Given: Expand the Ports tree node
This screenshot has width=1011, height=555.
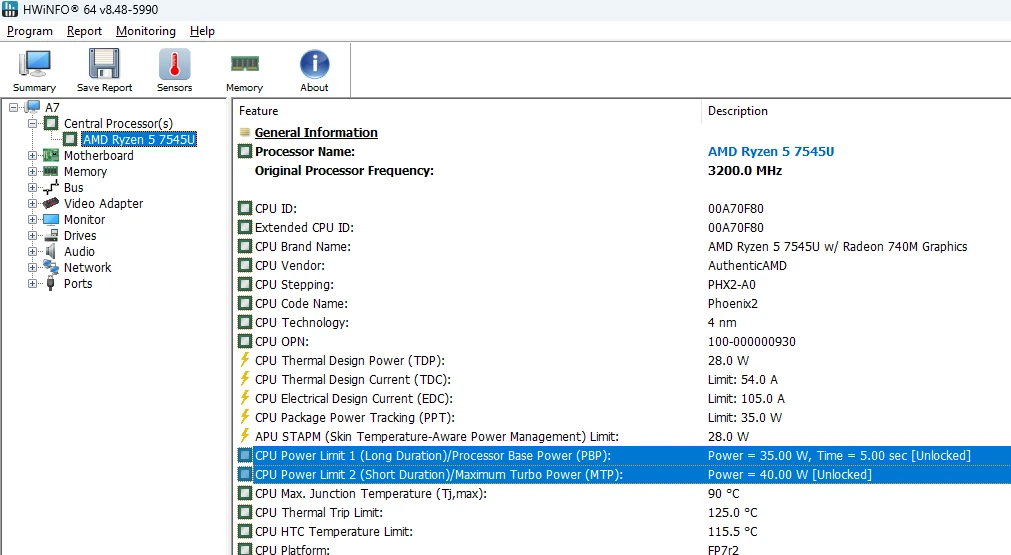Looking at the screenshot, I should point(32,284).
